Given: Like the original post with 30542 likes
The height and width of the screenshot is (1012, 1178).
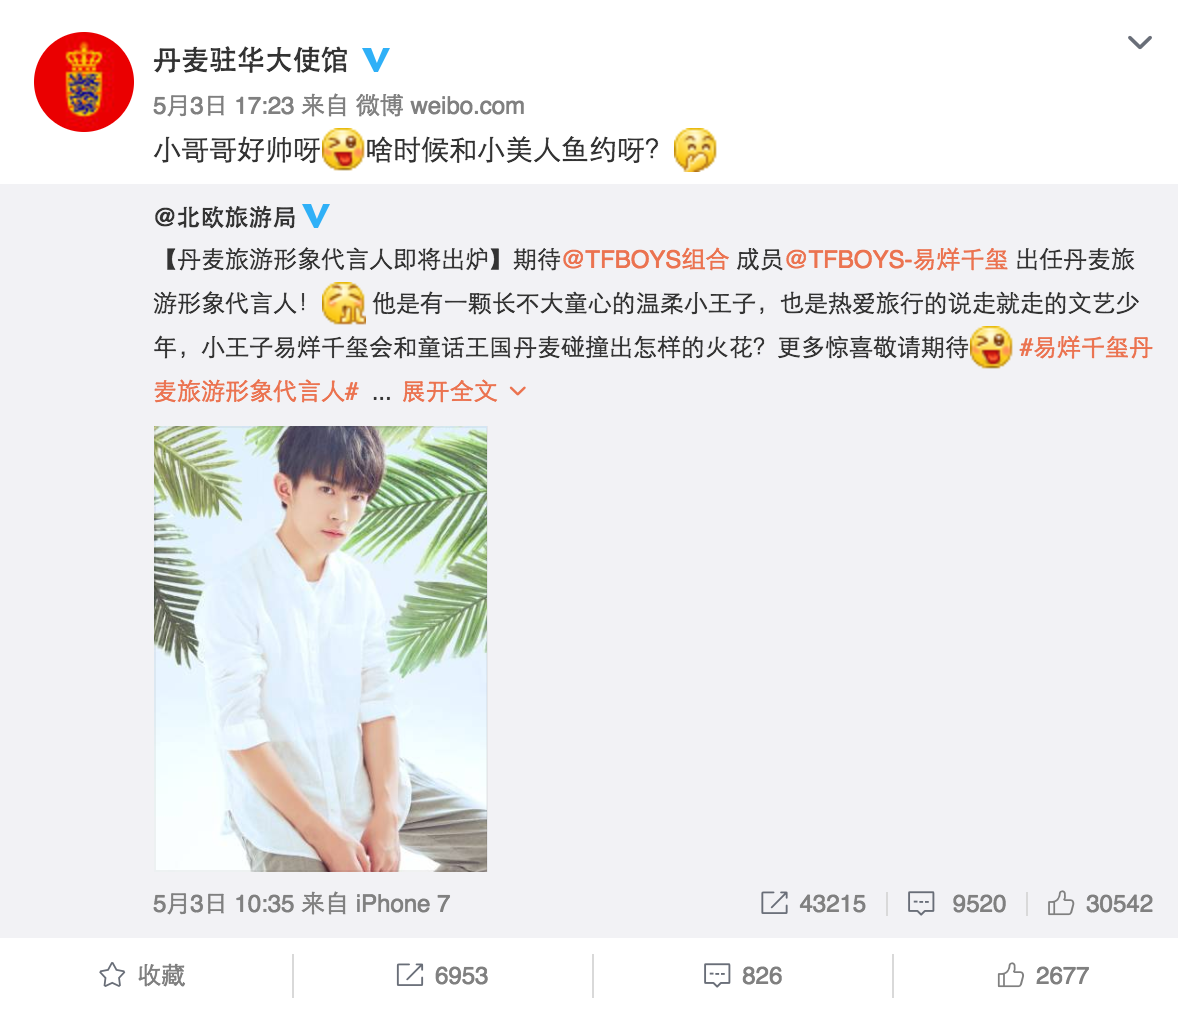Looking at the screenshot, I should pyautogui.click(x=1100, y=903).
